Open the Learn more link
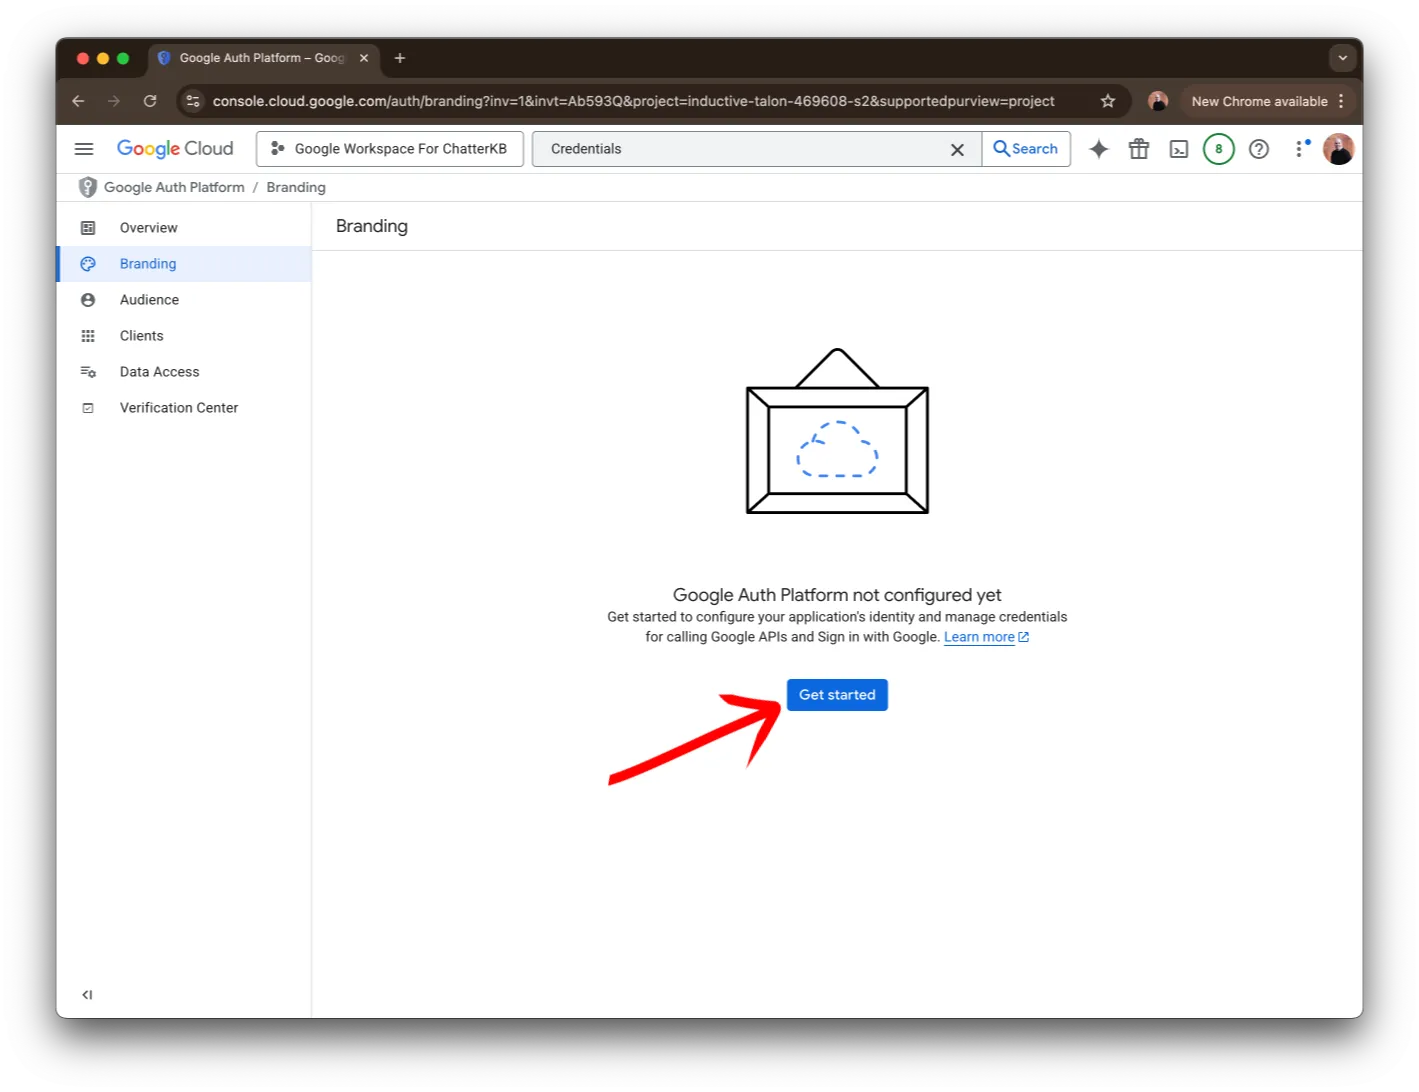The height and width of the screenshot is (1092, 1419). [x=986, y=637]
